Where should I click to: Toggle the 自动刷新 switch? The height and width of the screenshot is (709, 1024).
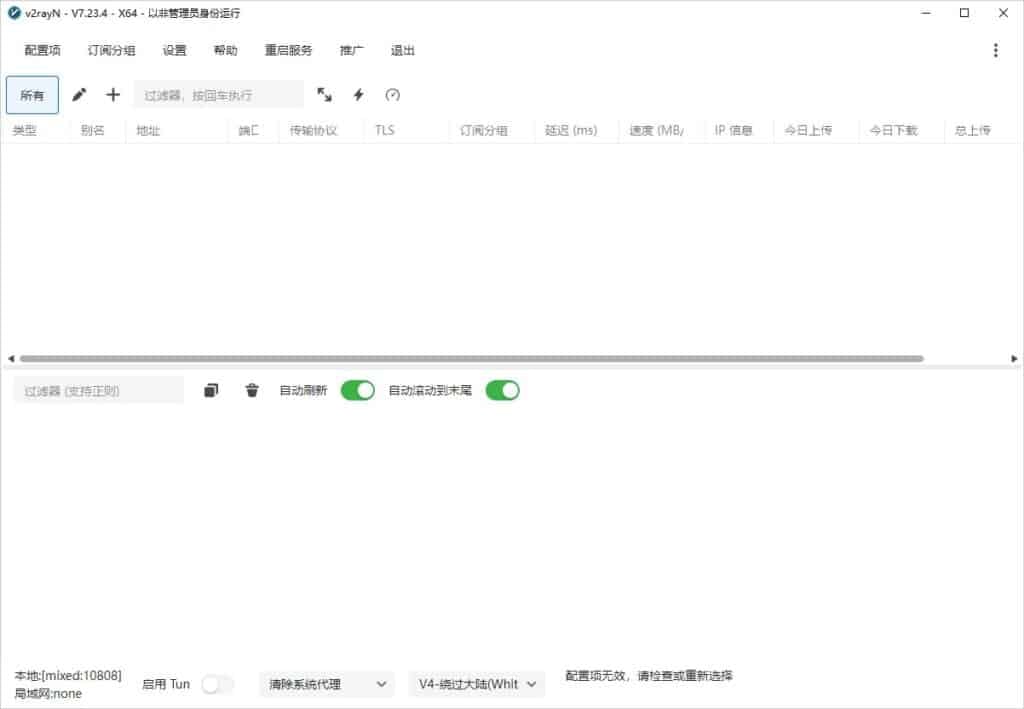[358, 390]
